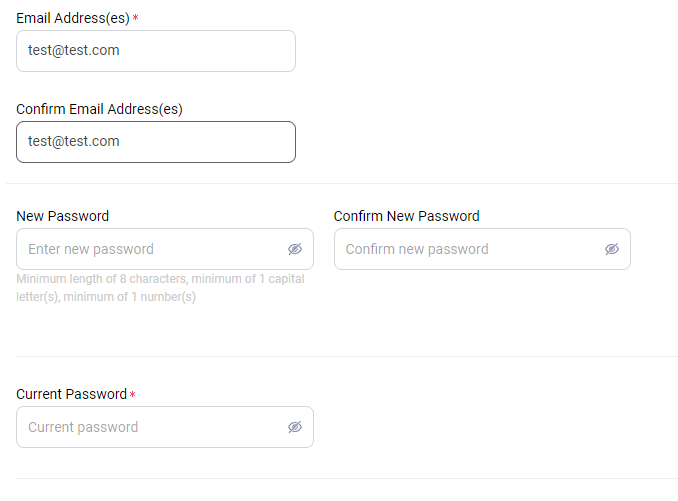
Task: Select the Enter new password field
Action: (165, 249)
